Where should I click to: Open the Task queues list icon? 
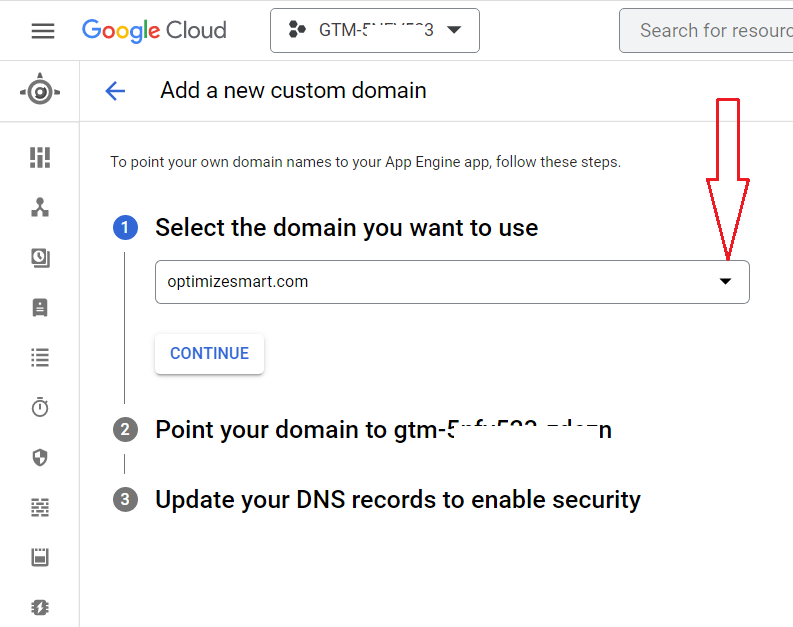coord(40,357)
